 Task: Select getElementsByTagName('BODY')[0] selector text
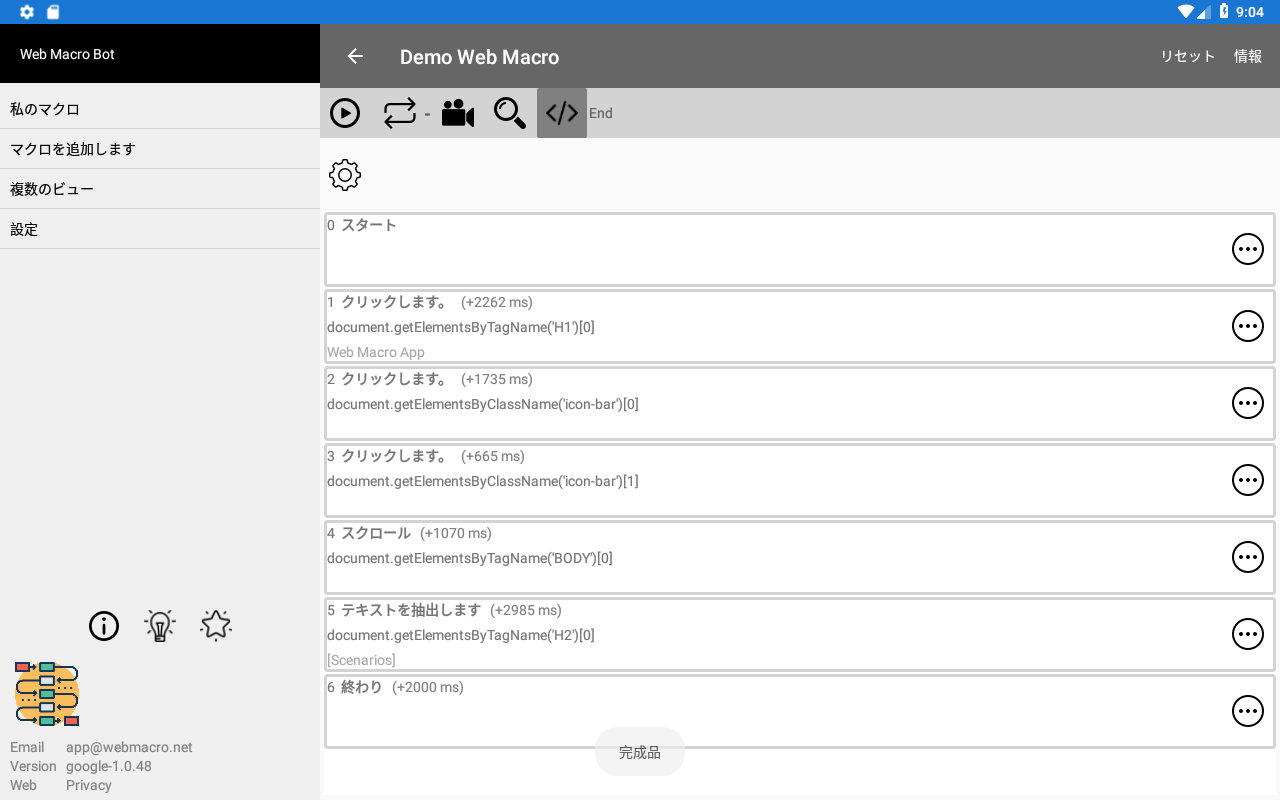tap(470, 558)
